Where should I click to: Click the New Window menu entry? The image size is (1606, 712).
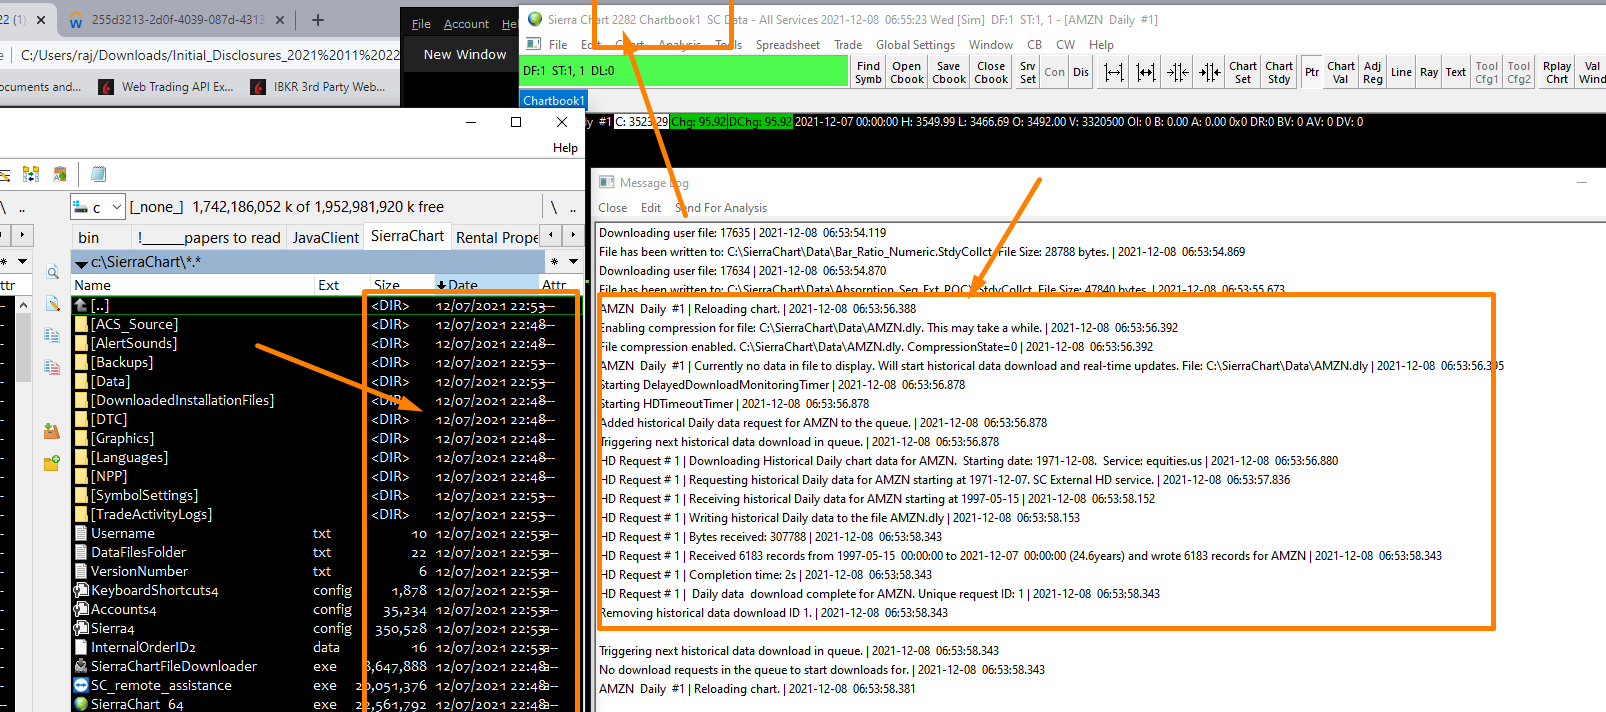465,55
